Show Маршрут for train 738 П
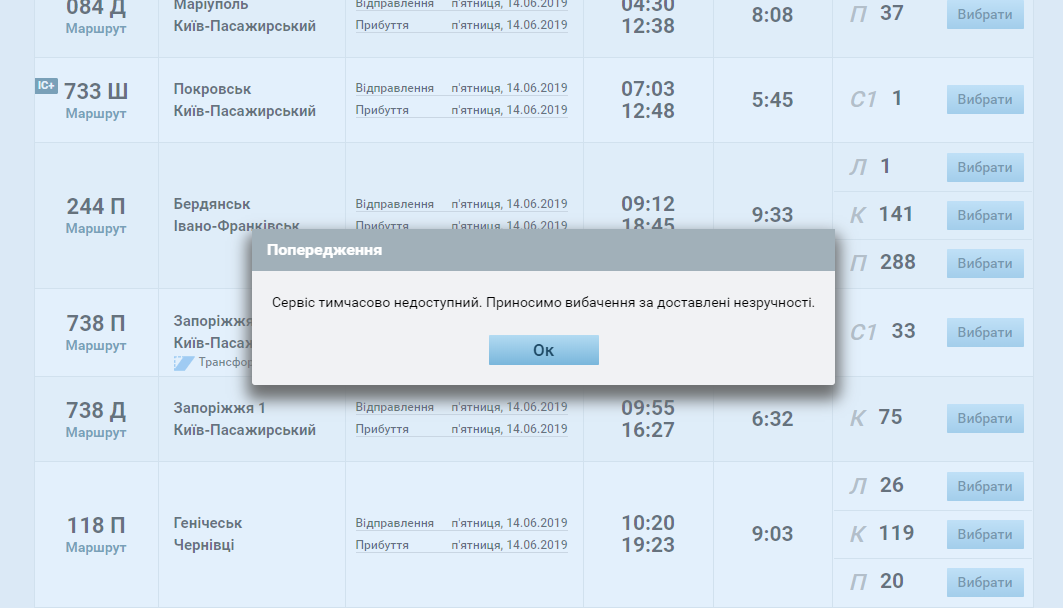Screen dimensions: 1063x608 coord(96,346)
